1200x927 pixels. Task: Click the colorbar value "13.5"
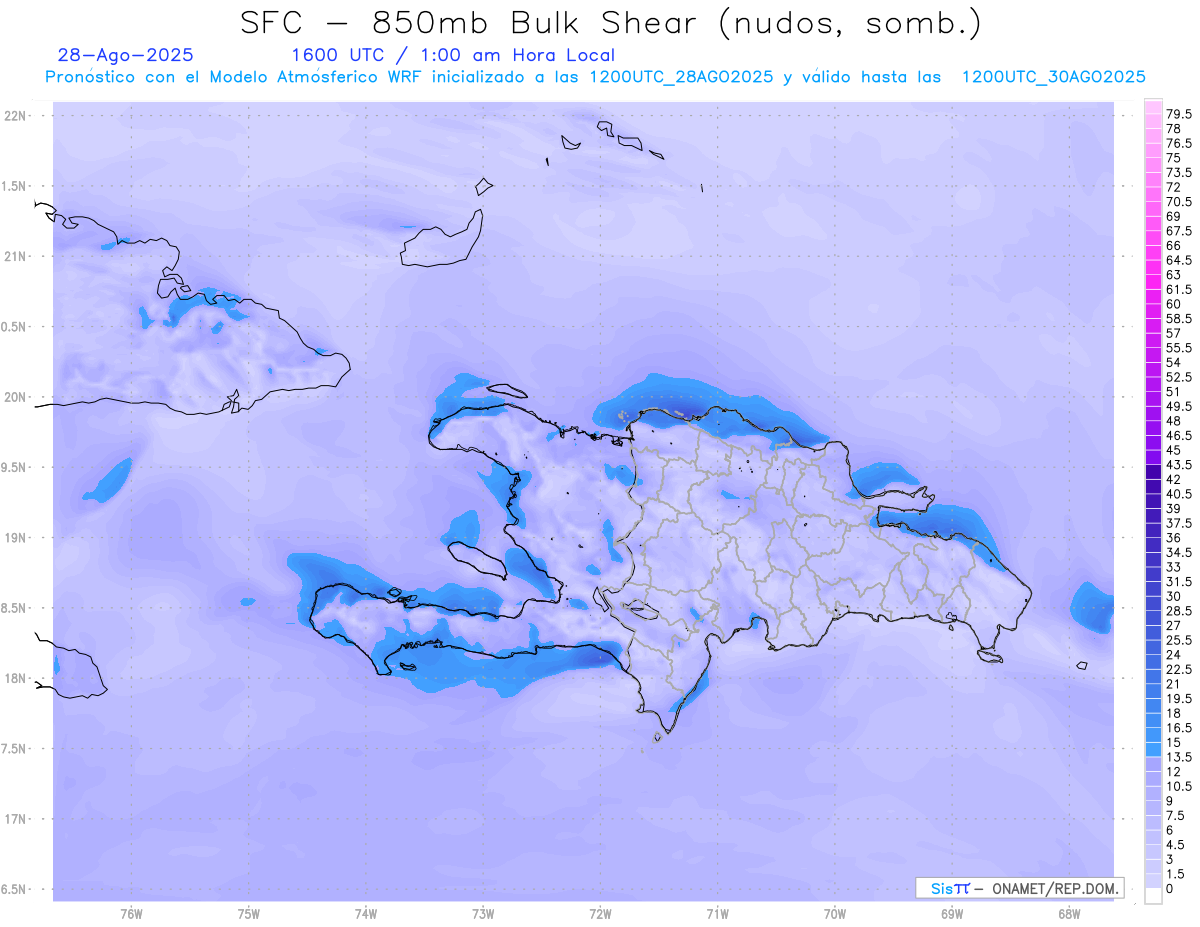1179,757
